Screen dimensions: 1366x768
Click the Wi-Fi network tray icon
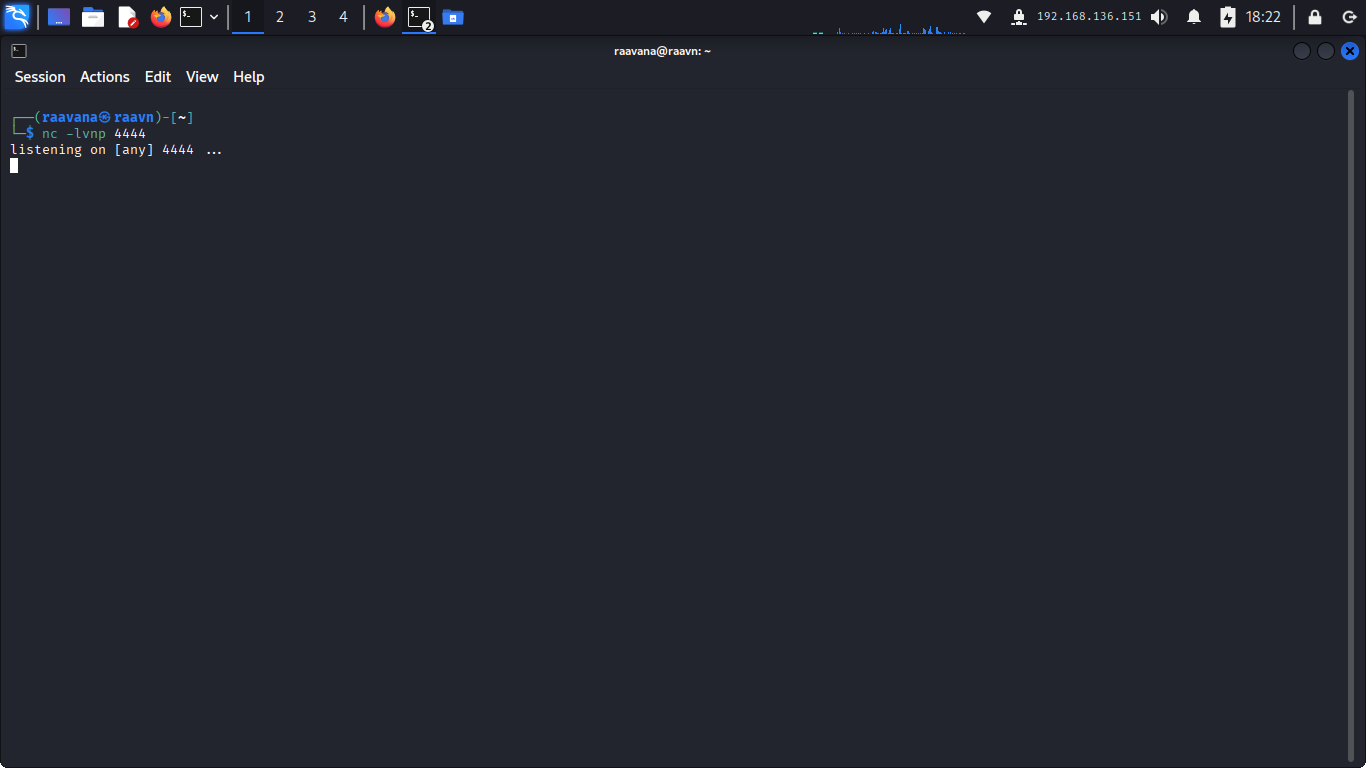(984, 17)
